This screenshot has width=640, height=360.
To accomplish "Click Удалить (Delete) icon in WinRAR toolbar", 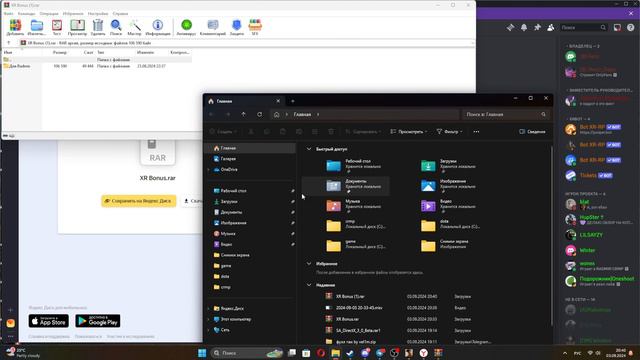I will pyautogui.click(x=98, y=28).
